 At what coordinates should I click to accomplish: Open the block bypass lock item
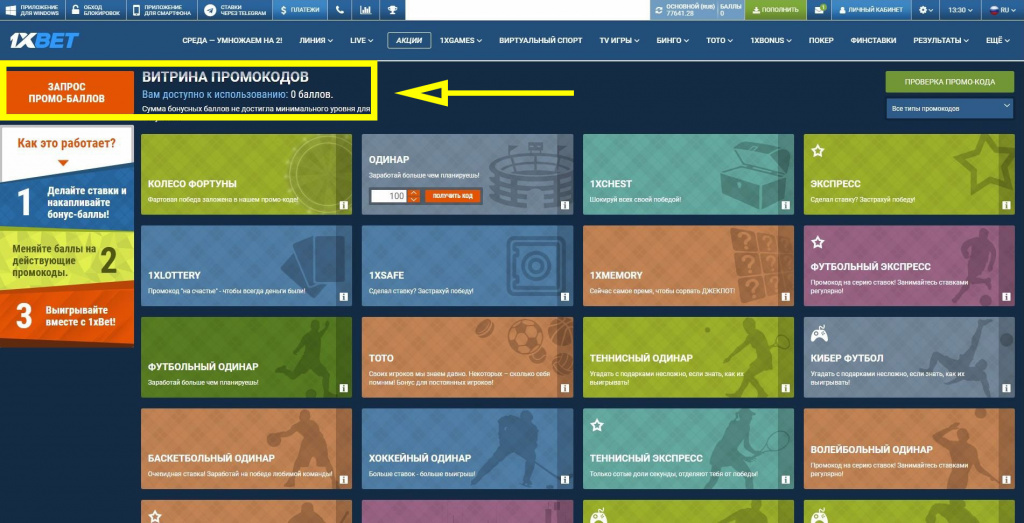(x=95, y=10)
